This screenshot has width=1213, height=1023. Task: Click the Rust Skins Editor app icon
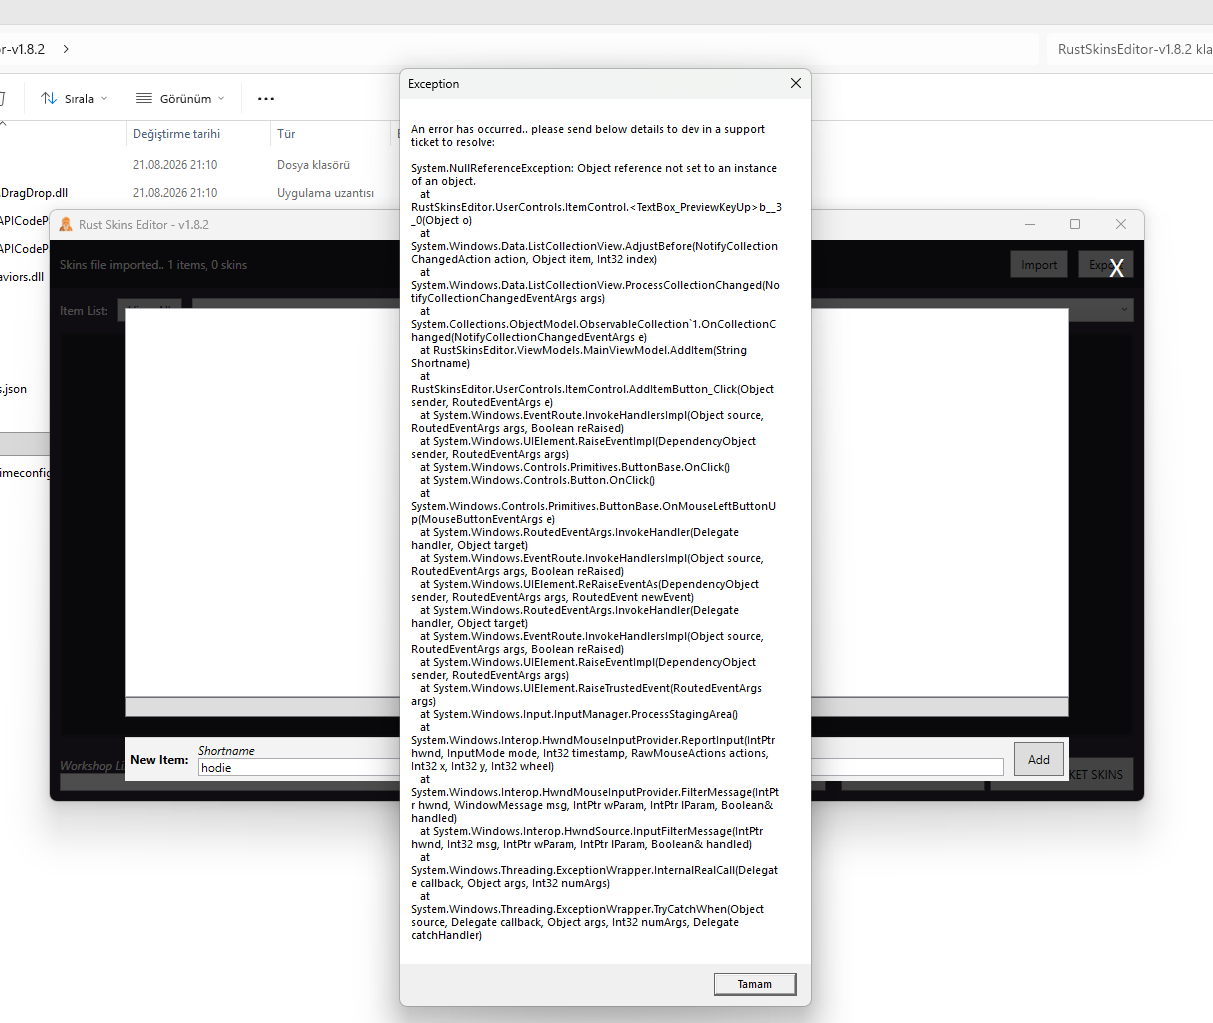click(x=66, y=224)
